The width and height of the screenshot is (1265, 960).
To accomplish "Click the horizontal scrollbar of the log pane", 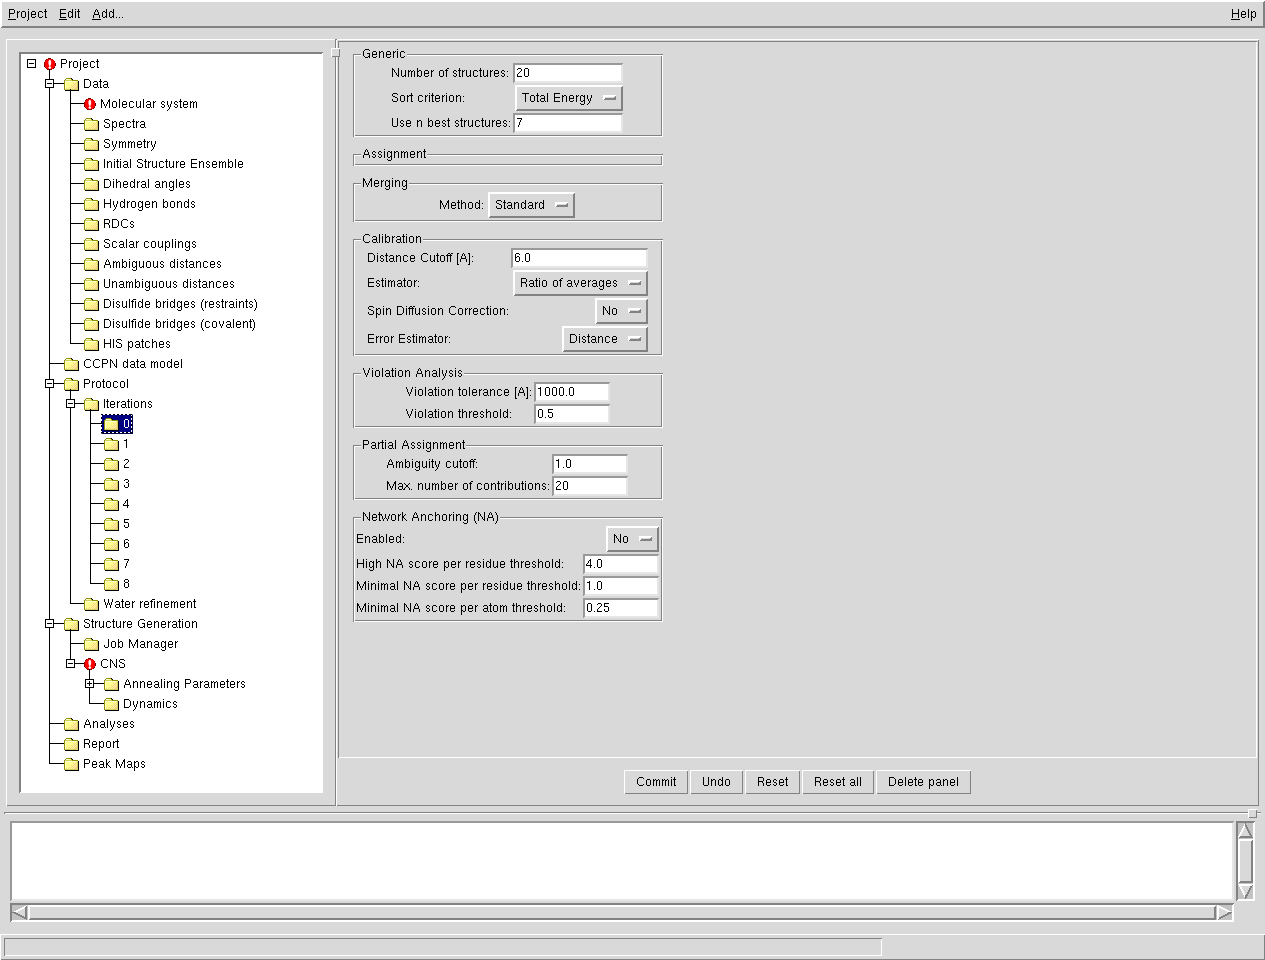I will point(620,912).
